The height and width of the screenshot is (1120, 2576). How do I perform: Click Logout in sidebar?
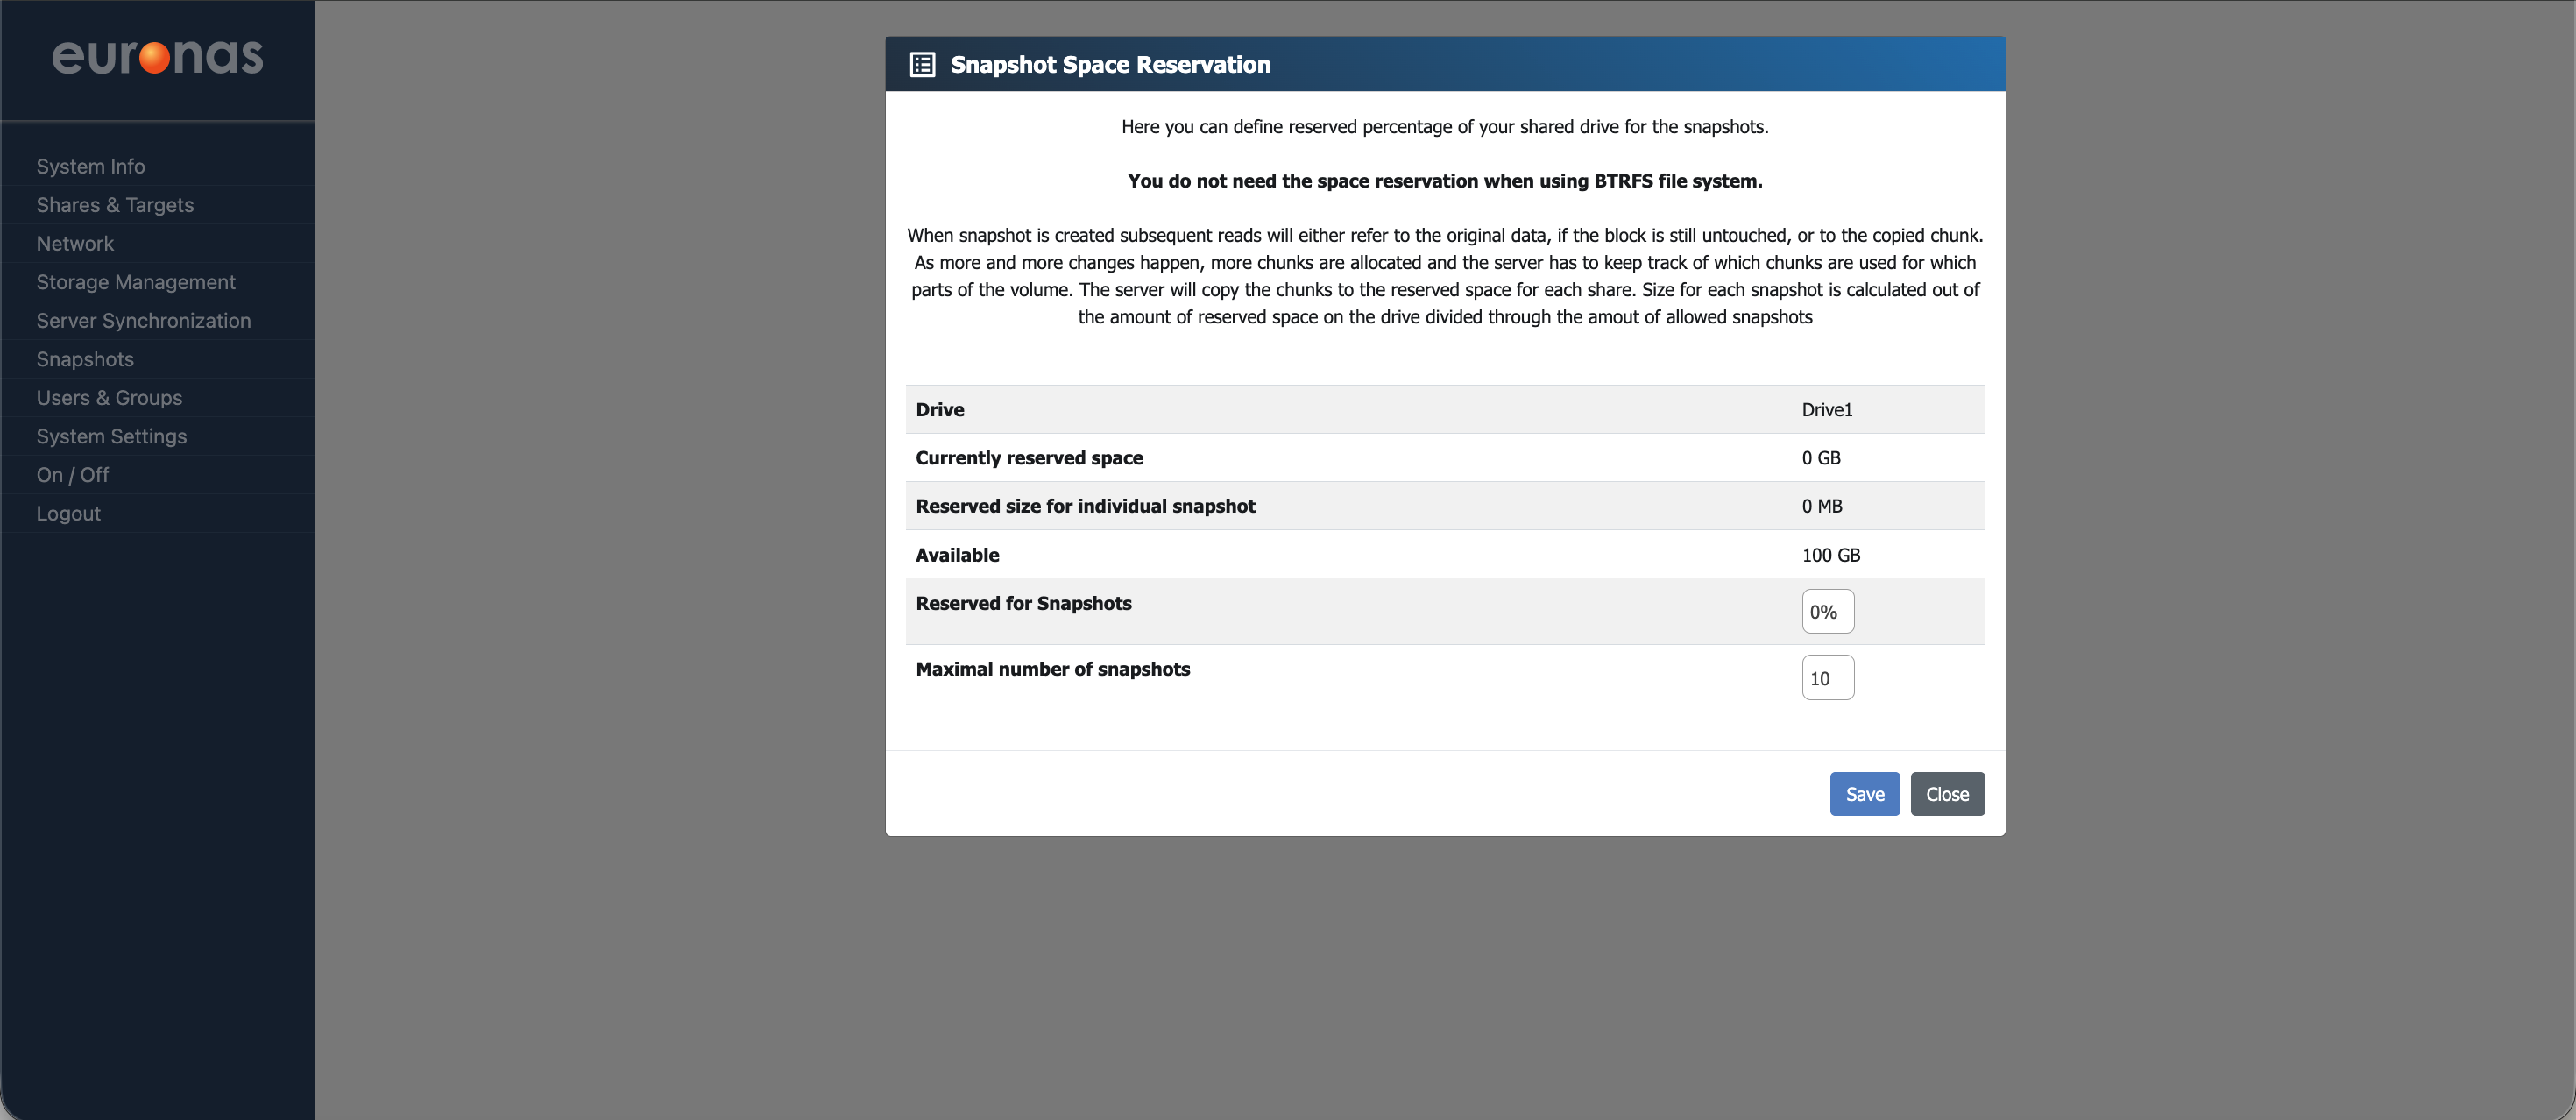pos(69,514)
